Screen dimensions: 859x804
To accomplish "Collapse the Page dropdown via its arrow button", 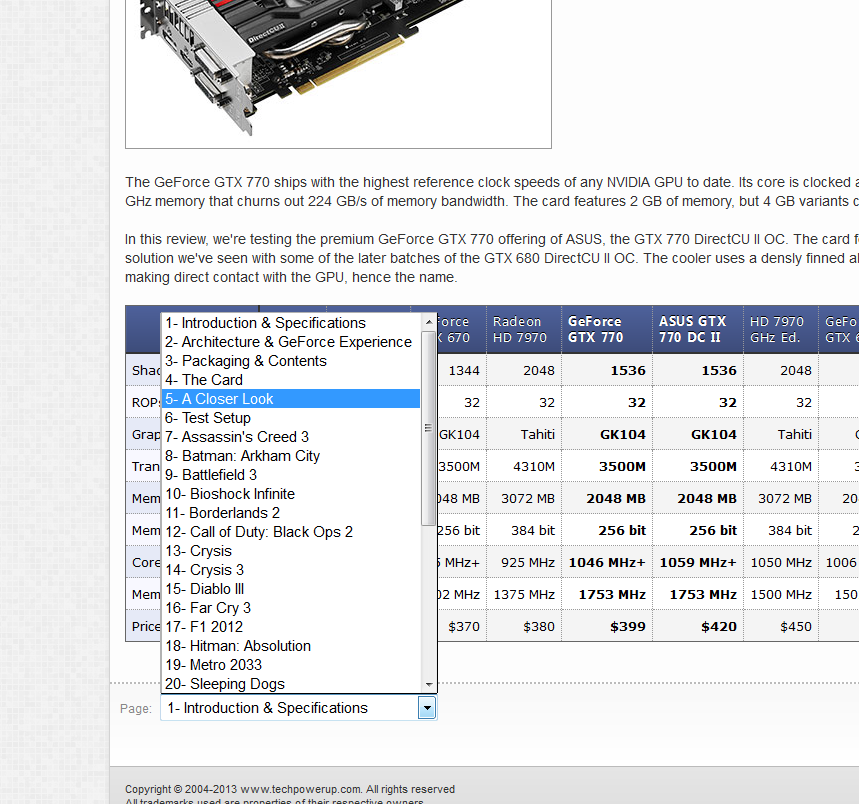I will [x=427, y=708].
